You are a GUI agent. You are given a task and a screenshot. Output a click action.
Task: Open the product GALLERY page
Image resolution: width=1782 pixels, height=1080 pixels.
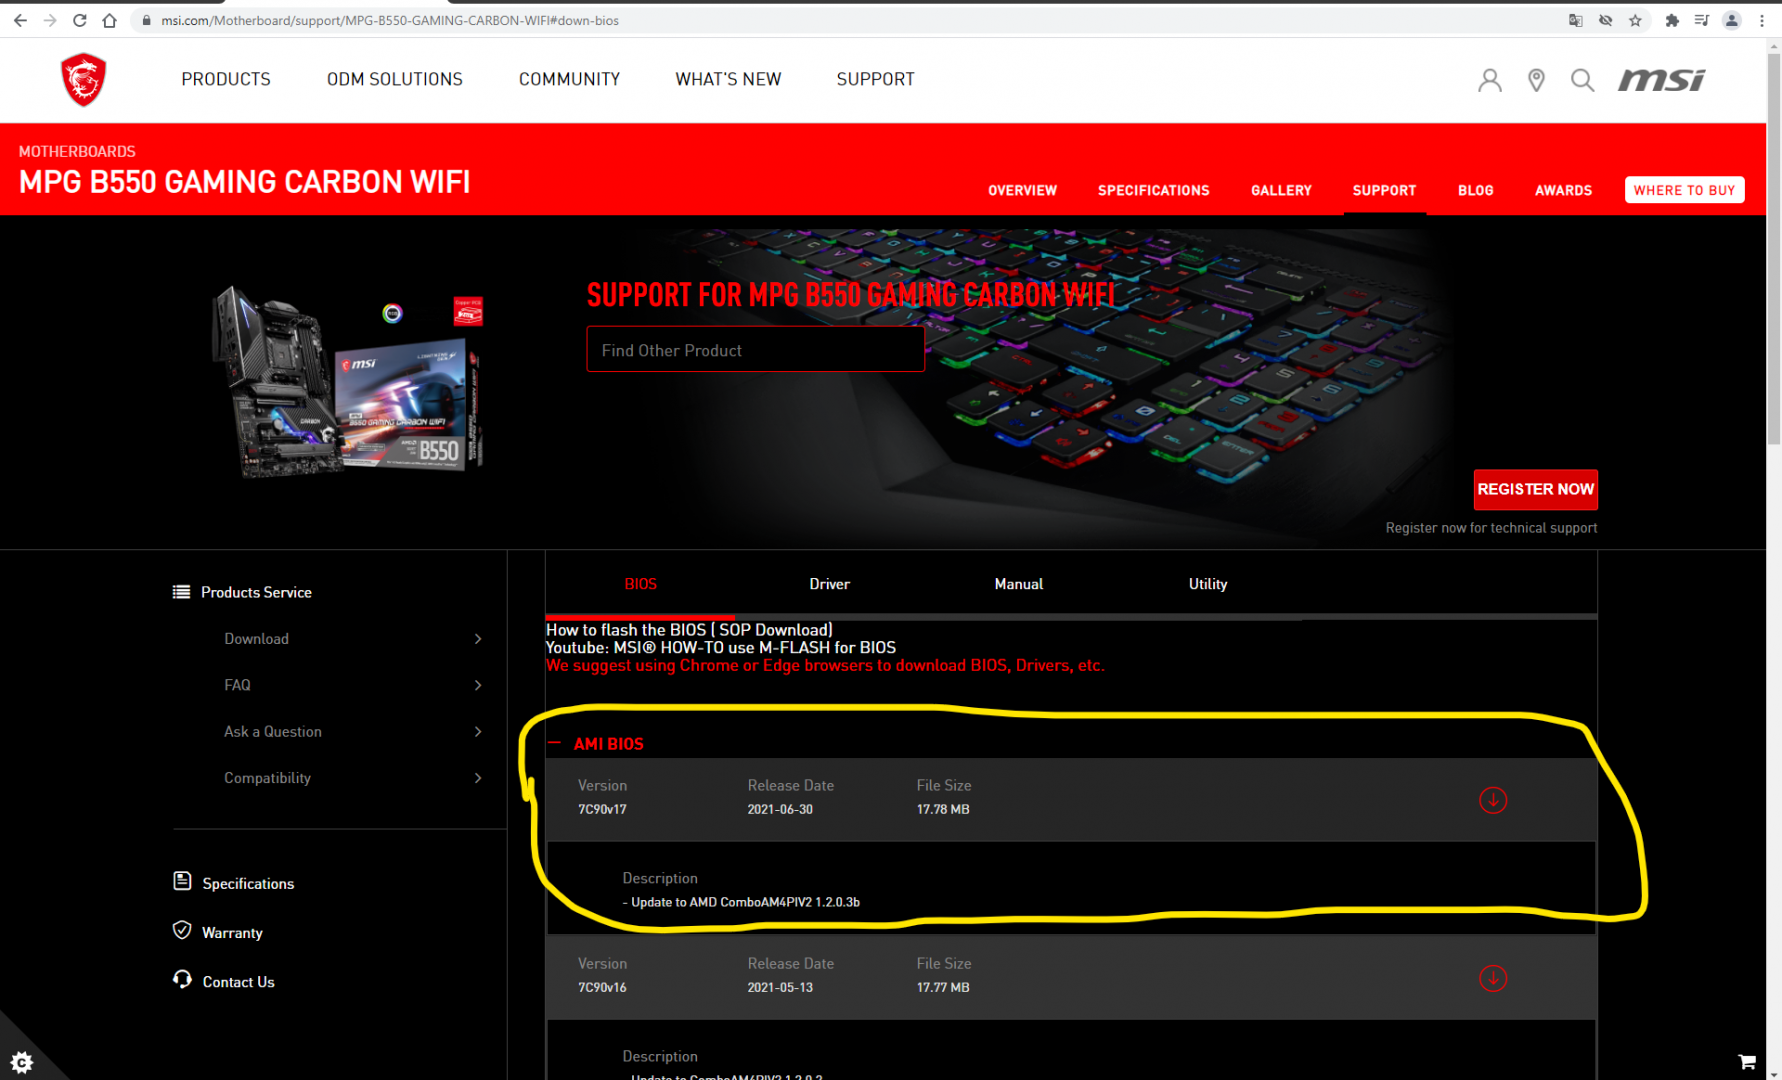[x=1281, y=190]
